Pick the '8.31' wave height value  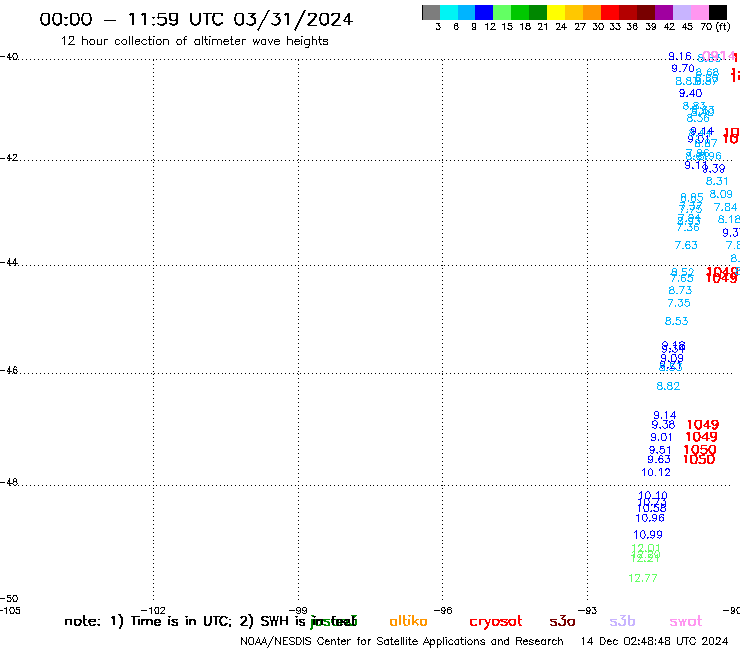tap(717, 181)
